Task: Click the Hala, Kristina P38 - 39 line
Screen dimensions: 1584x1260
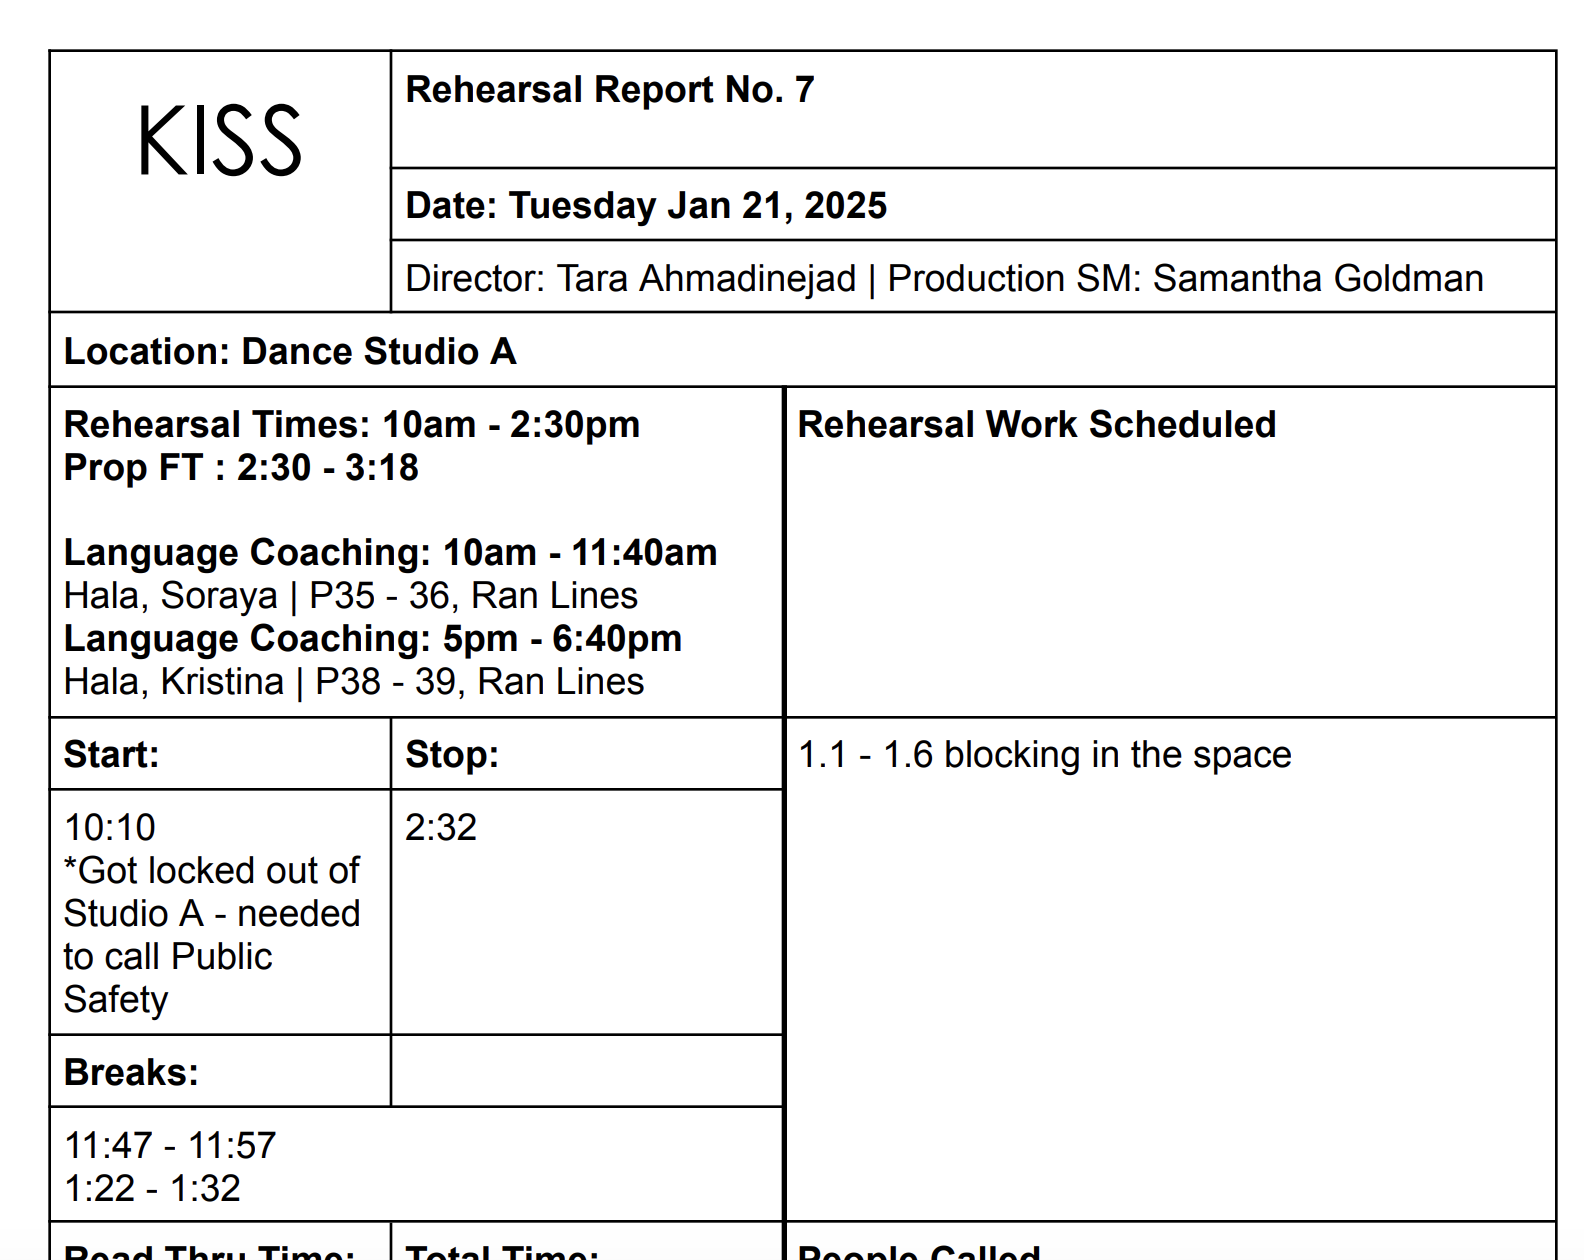Action: click(354, 682)
